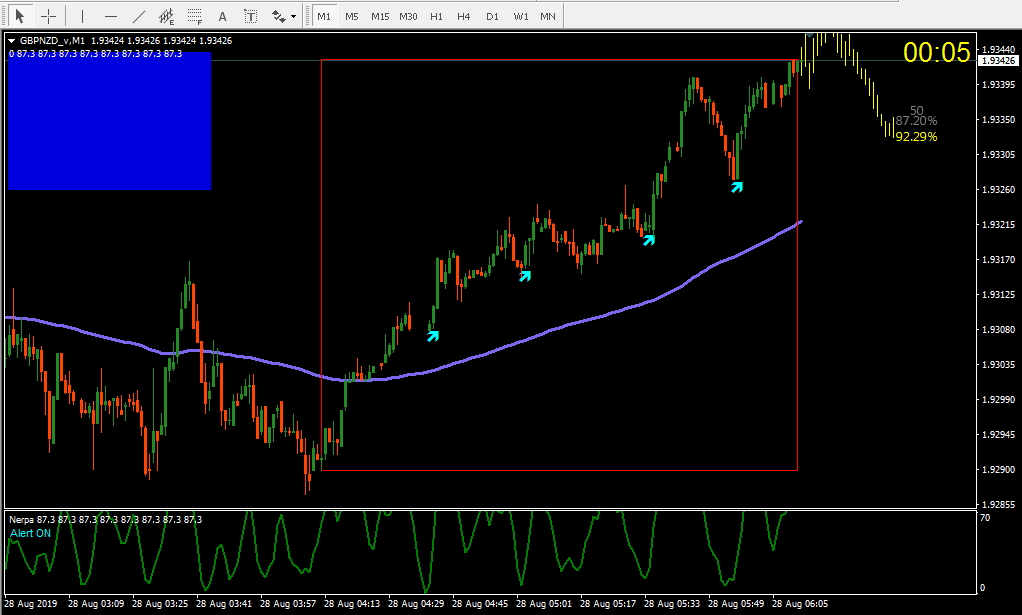Pick the Text Label (T) tool
Screen dimensions: 1022x615
(250, 16)
